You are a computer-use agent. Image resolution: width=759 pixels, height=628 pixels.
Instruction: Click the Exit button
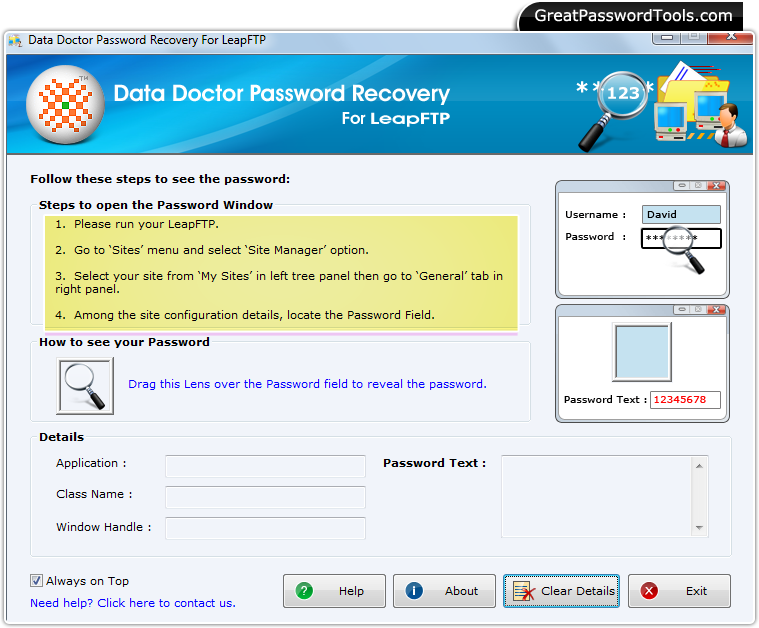click(x=679, y=591)
